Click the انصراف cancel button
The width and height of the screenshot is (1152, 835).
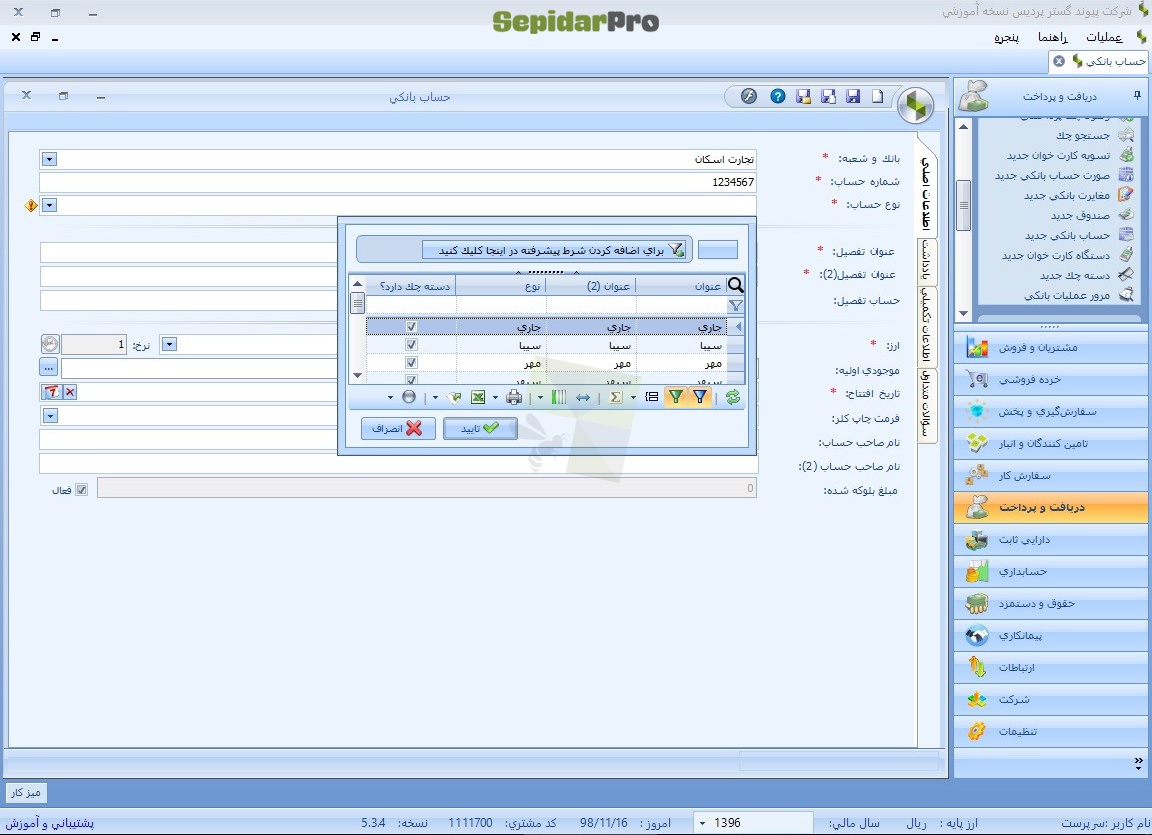click(397, 429)
